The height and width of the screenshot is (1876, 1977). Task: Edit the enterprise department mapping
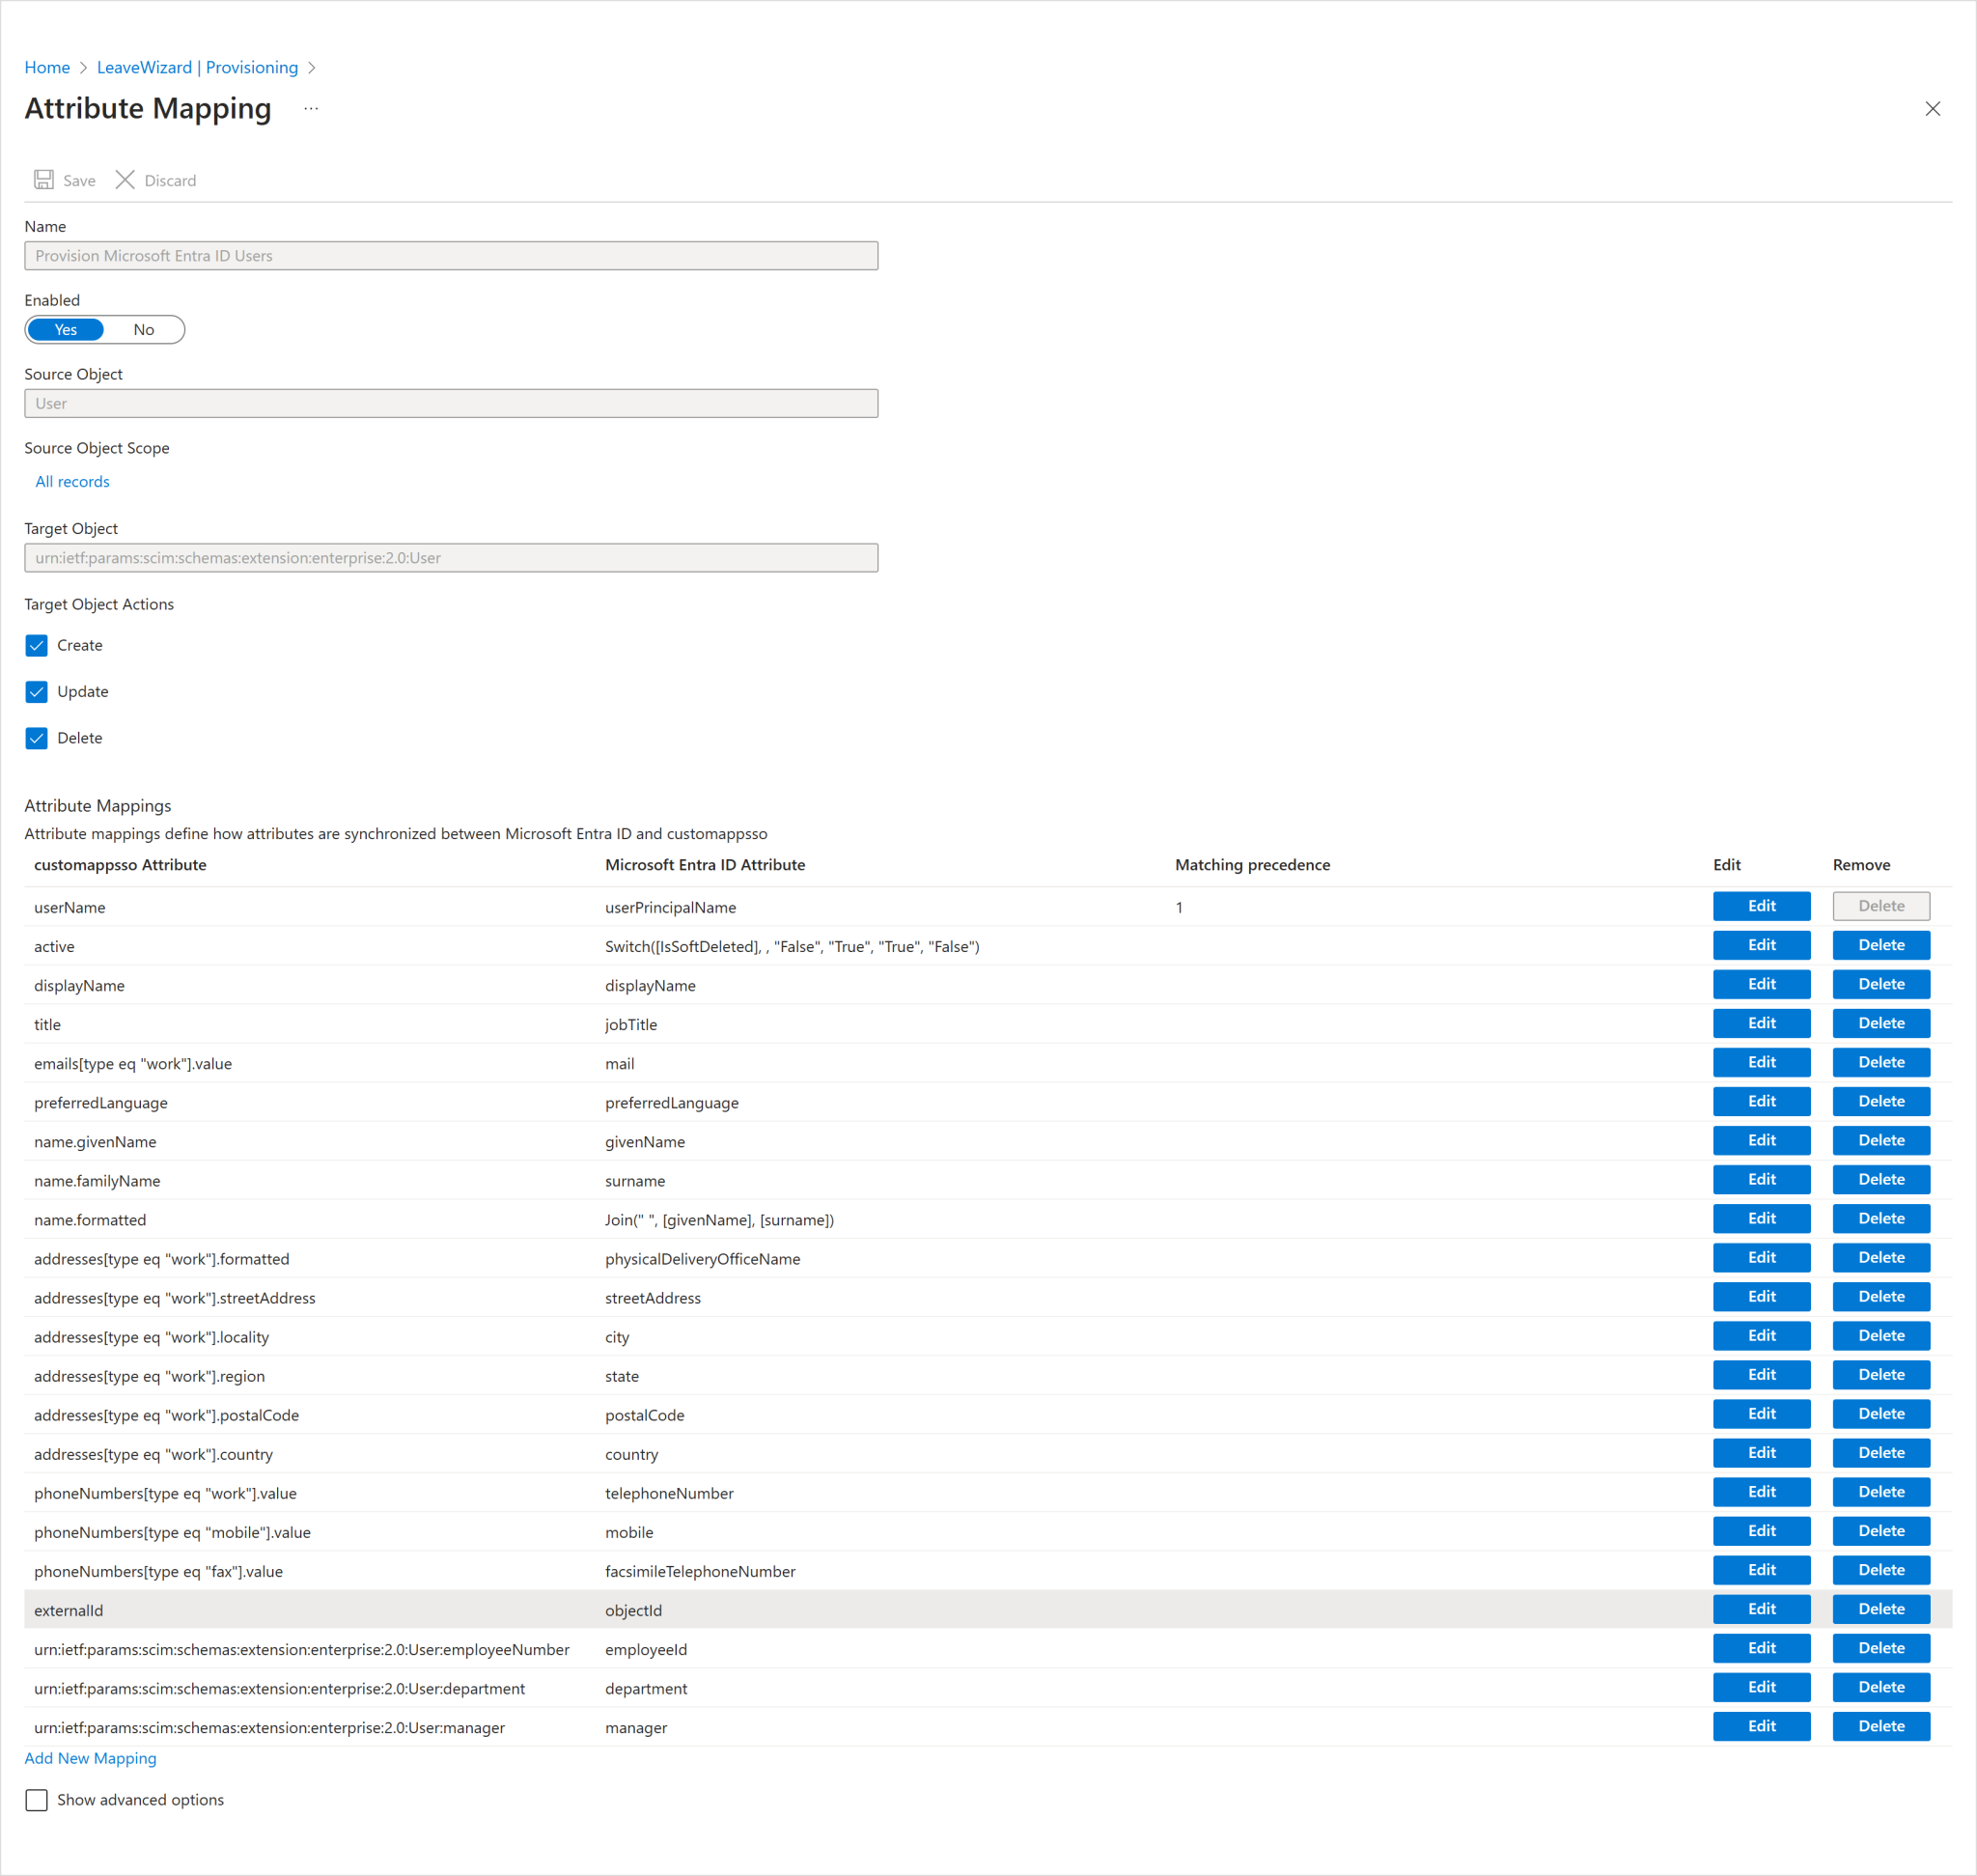[x=1761, y=1686]
